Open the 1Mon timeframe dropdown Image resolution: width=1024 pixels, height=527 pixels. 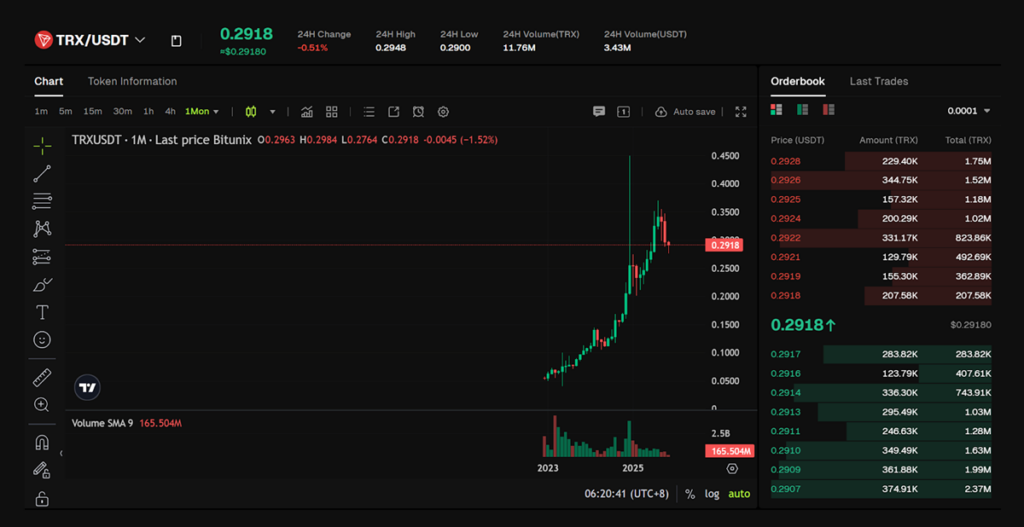(x=202, y=112)
